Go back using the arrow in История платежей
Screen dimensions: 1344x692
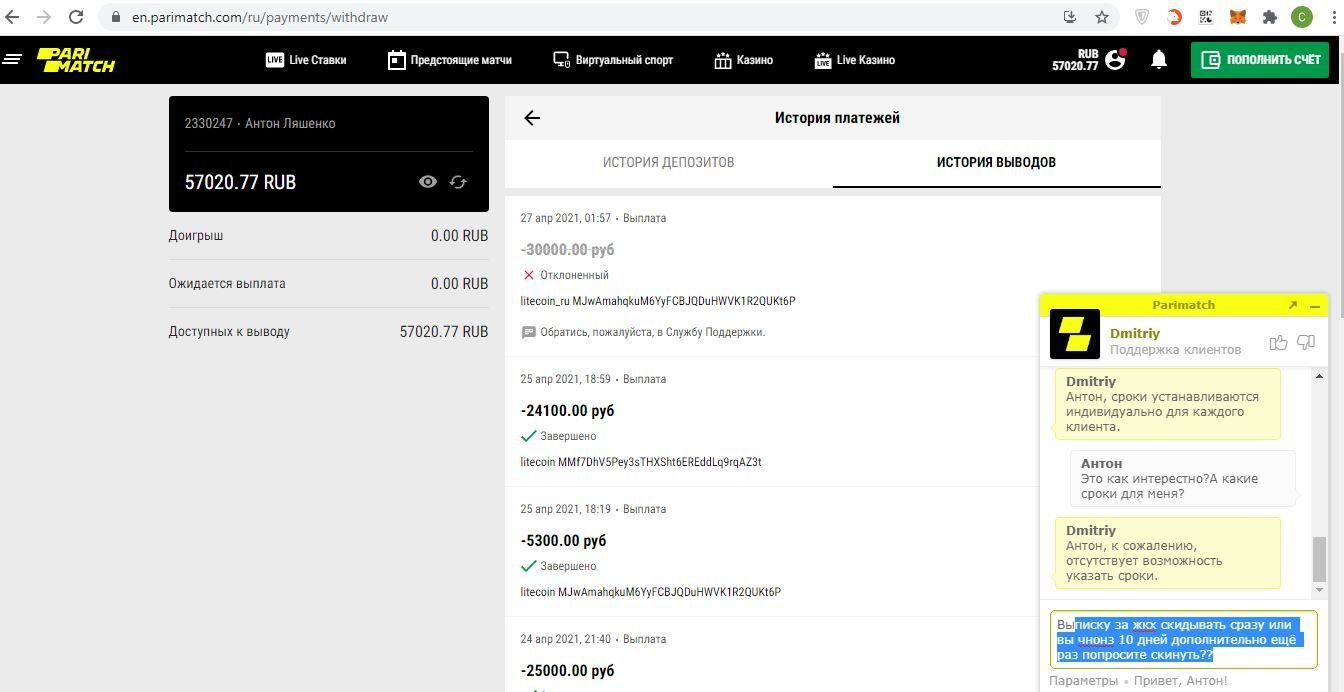[x=532, y=118]
